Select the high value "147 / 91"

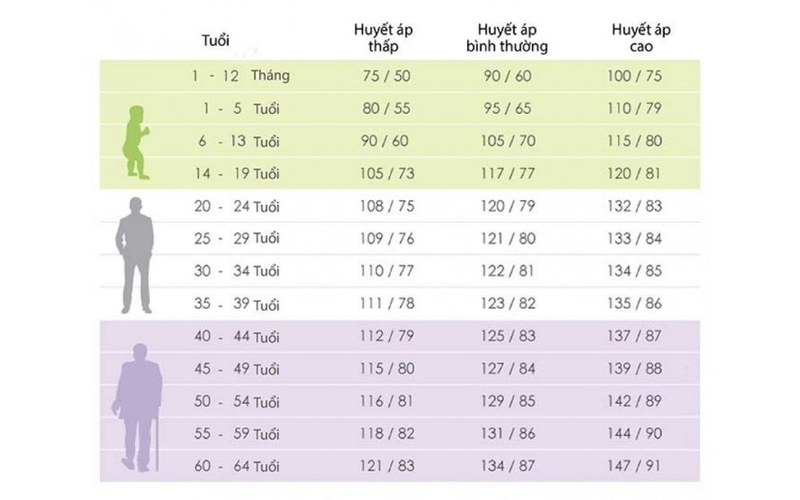click(641, 467)
